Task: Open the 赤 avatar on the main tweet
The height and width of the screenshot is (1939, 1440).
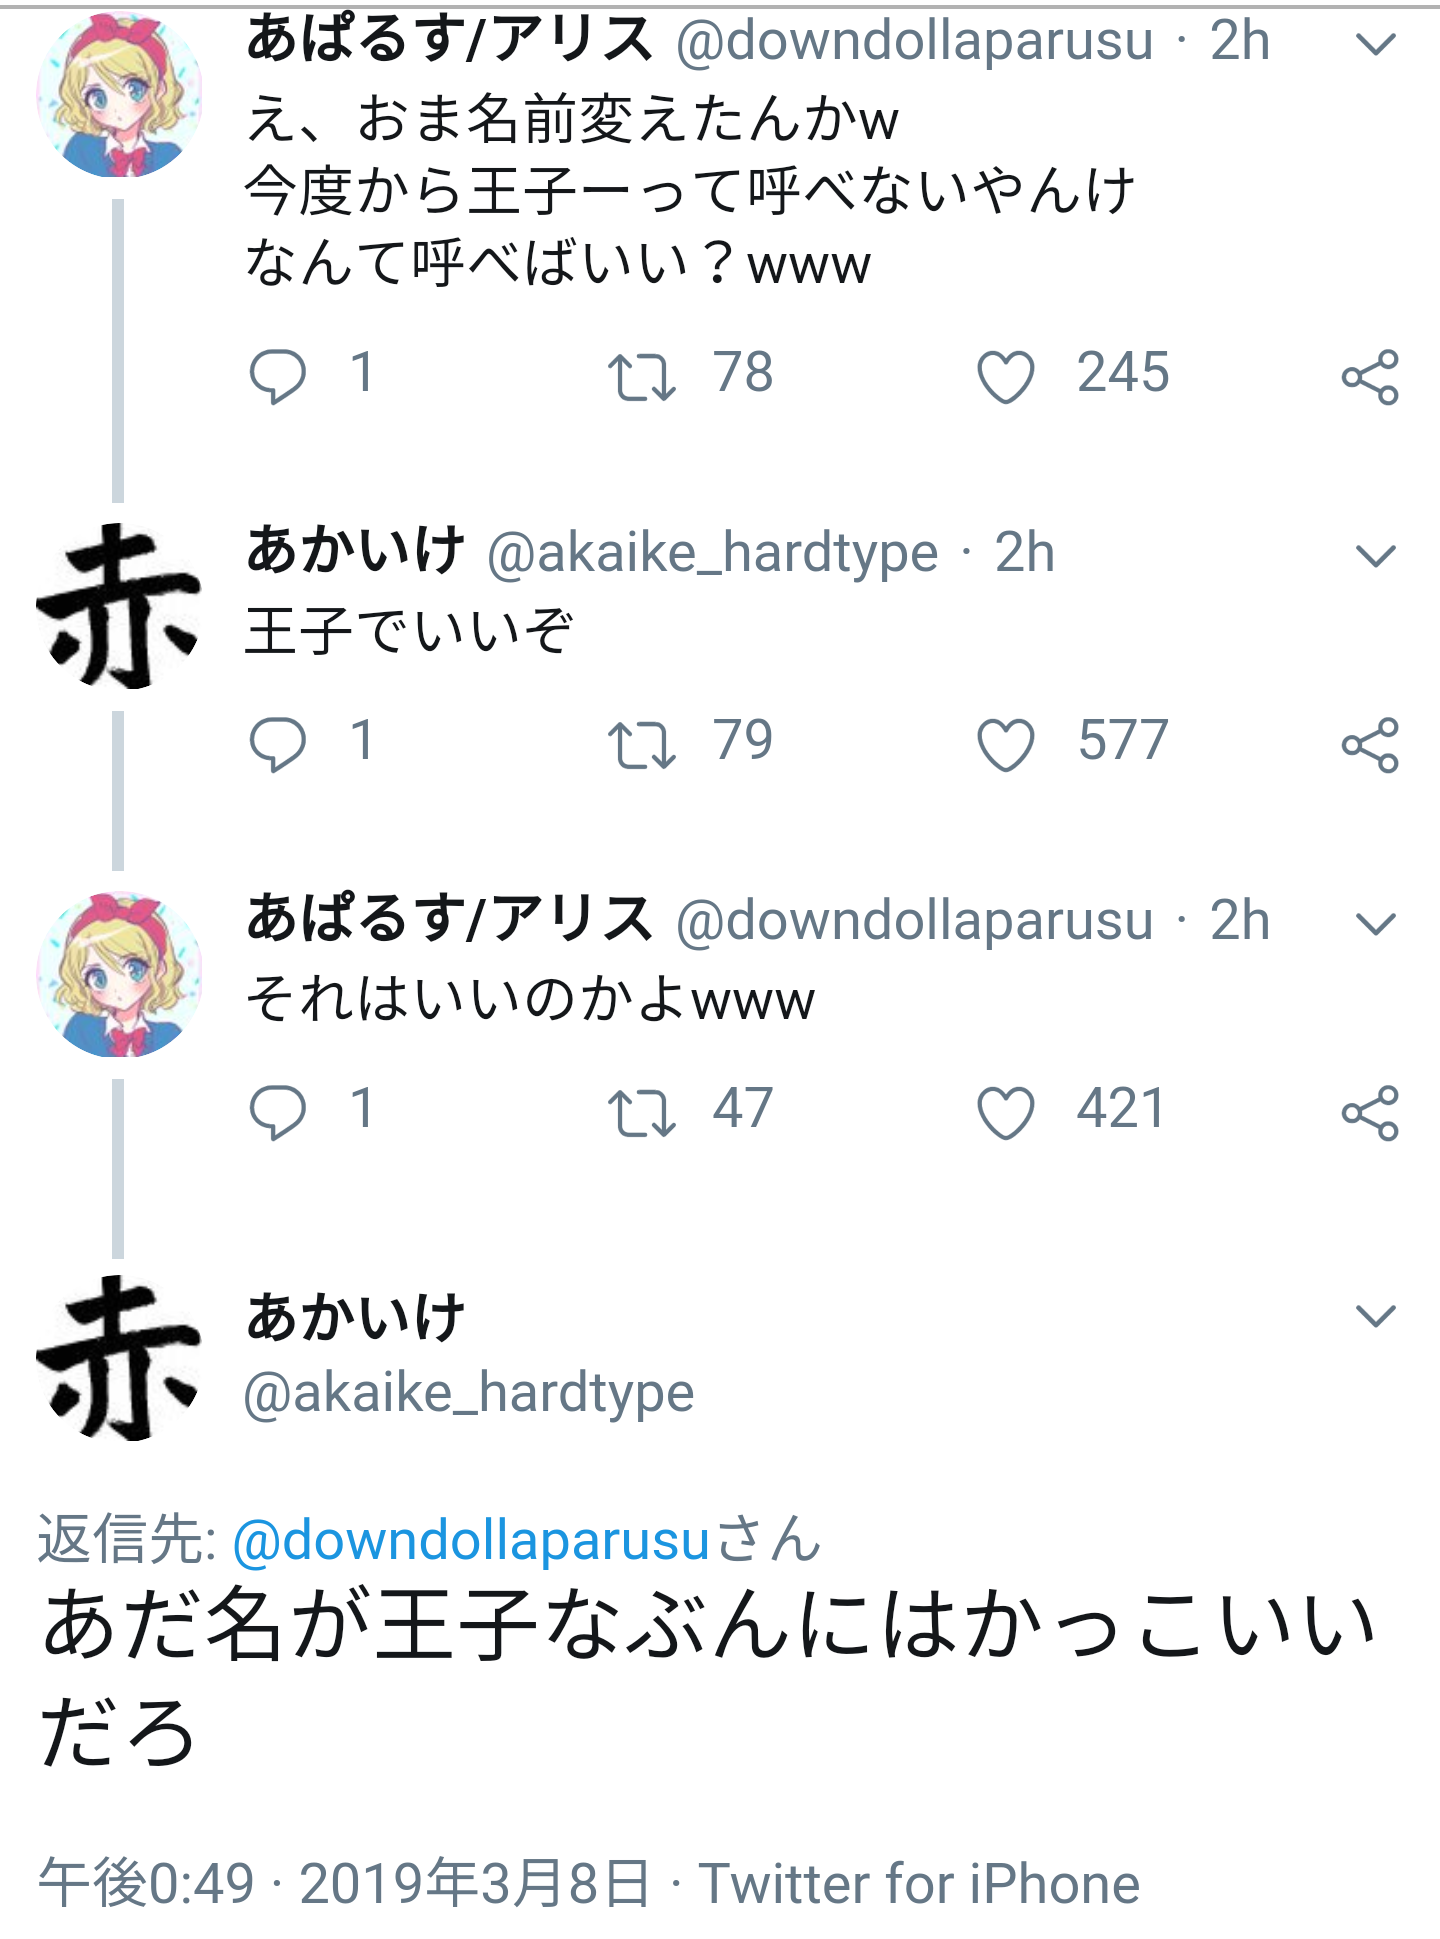Action: coord(119,1358)
